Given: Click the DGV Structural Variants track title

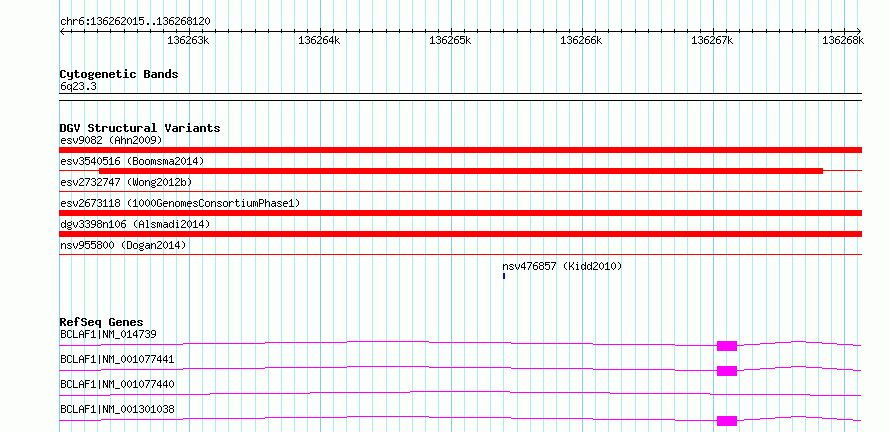Looking at the screenshot, I should (x=140, y=128).
